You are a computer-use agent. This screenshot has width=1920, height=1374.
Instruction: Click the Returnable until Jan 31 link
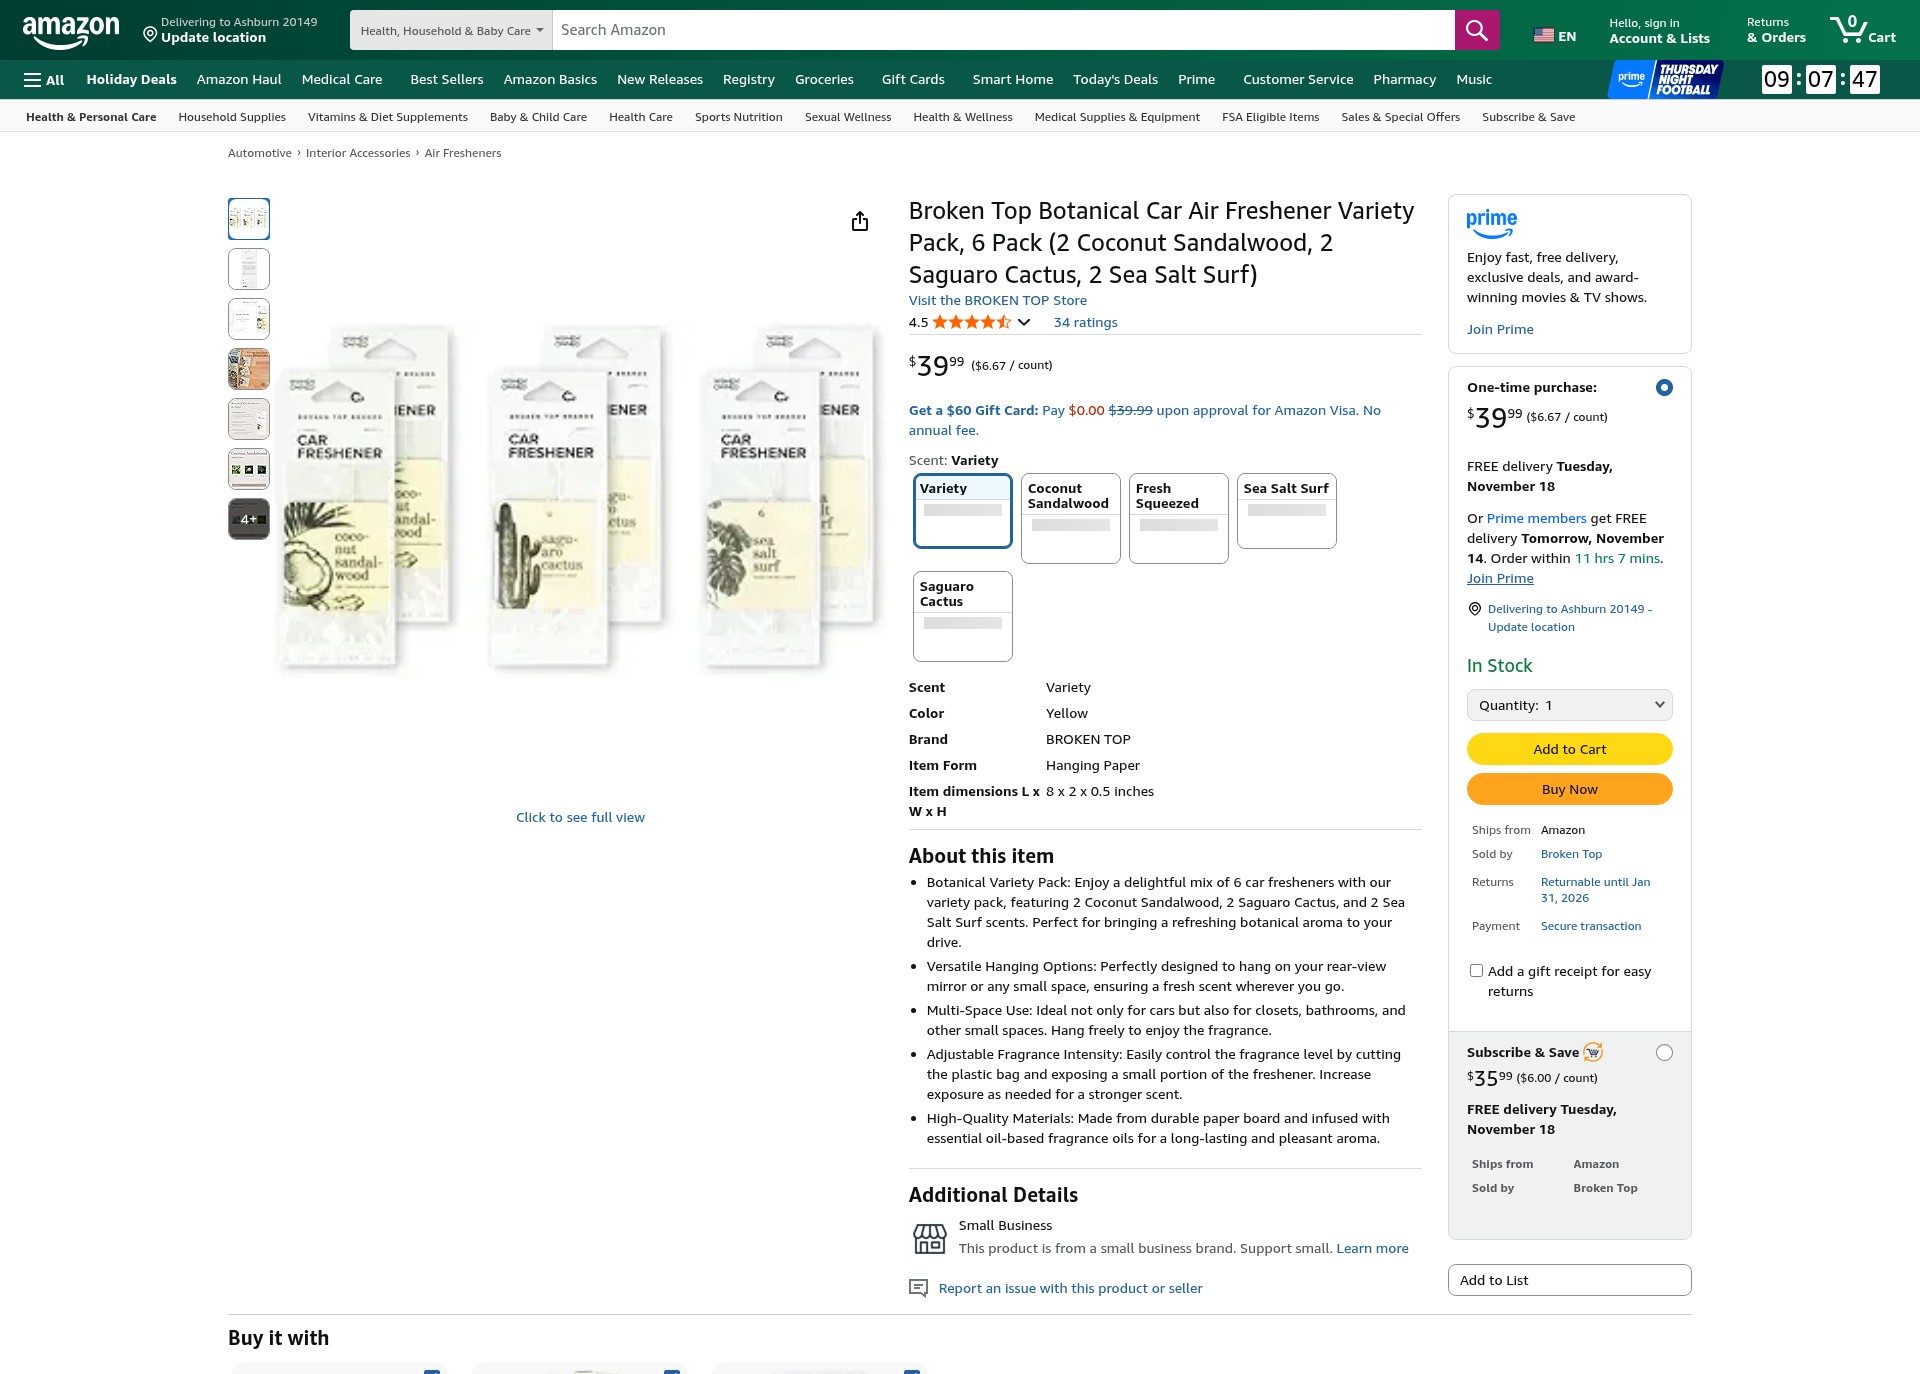point(1595,890)
